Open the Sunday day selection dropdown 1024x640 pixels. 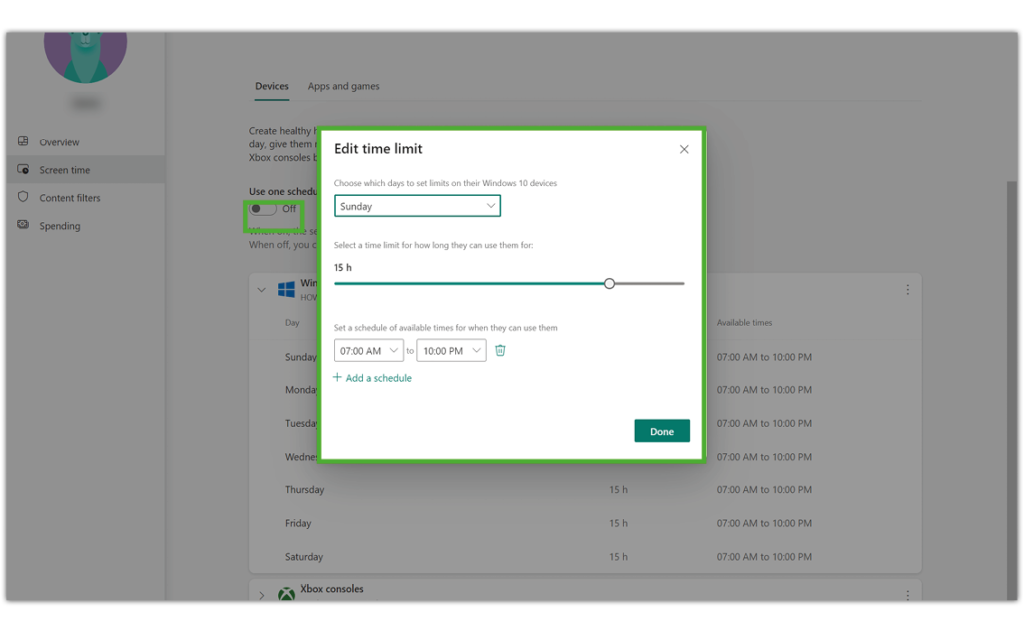pyautogui.click(x=417, y=206)
